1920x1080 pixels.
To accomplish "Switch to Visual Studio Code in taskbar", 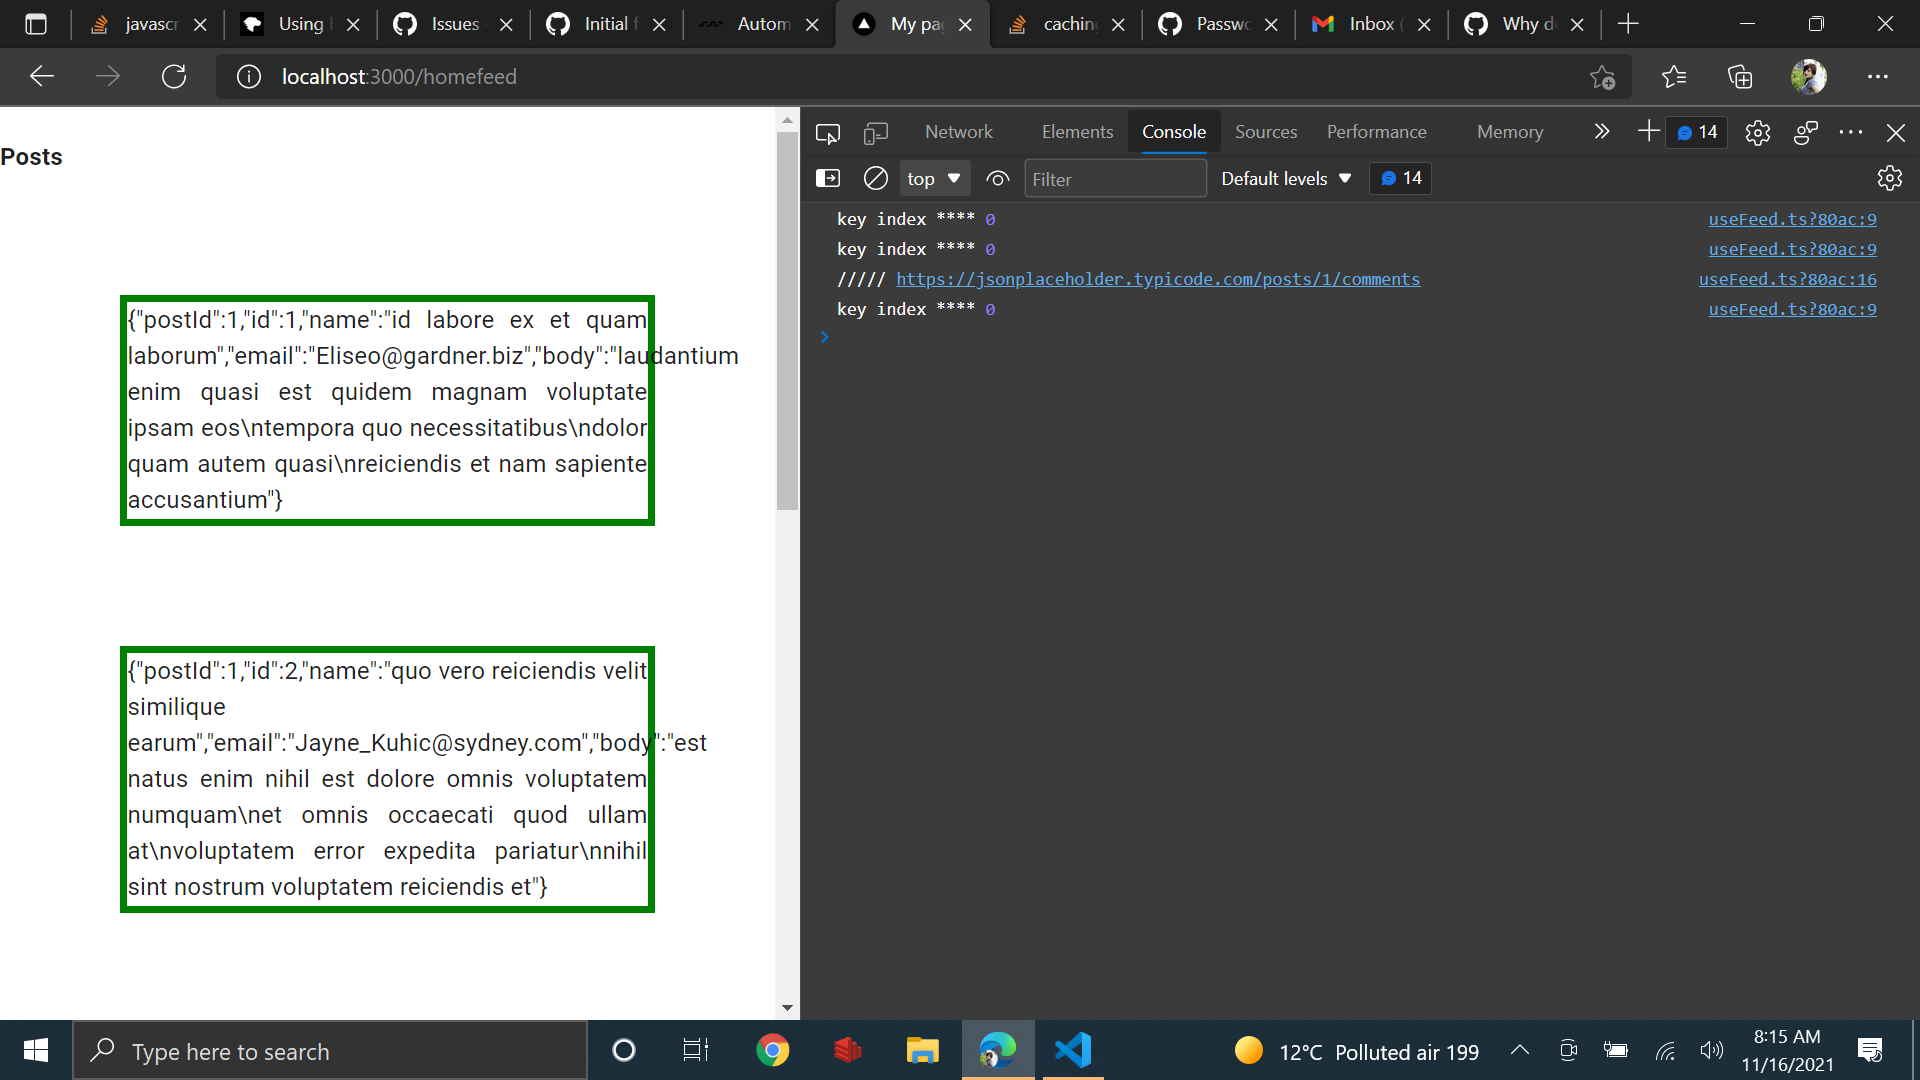I will pyautogui.click(x=1073, y=1050).
